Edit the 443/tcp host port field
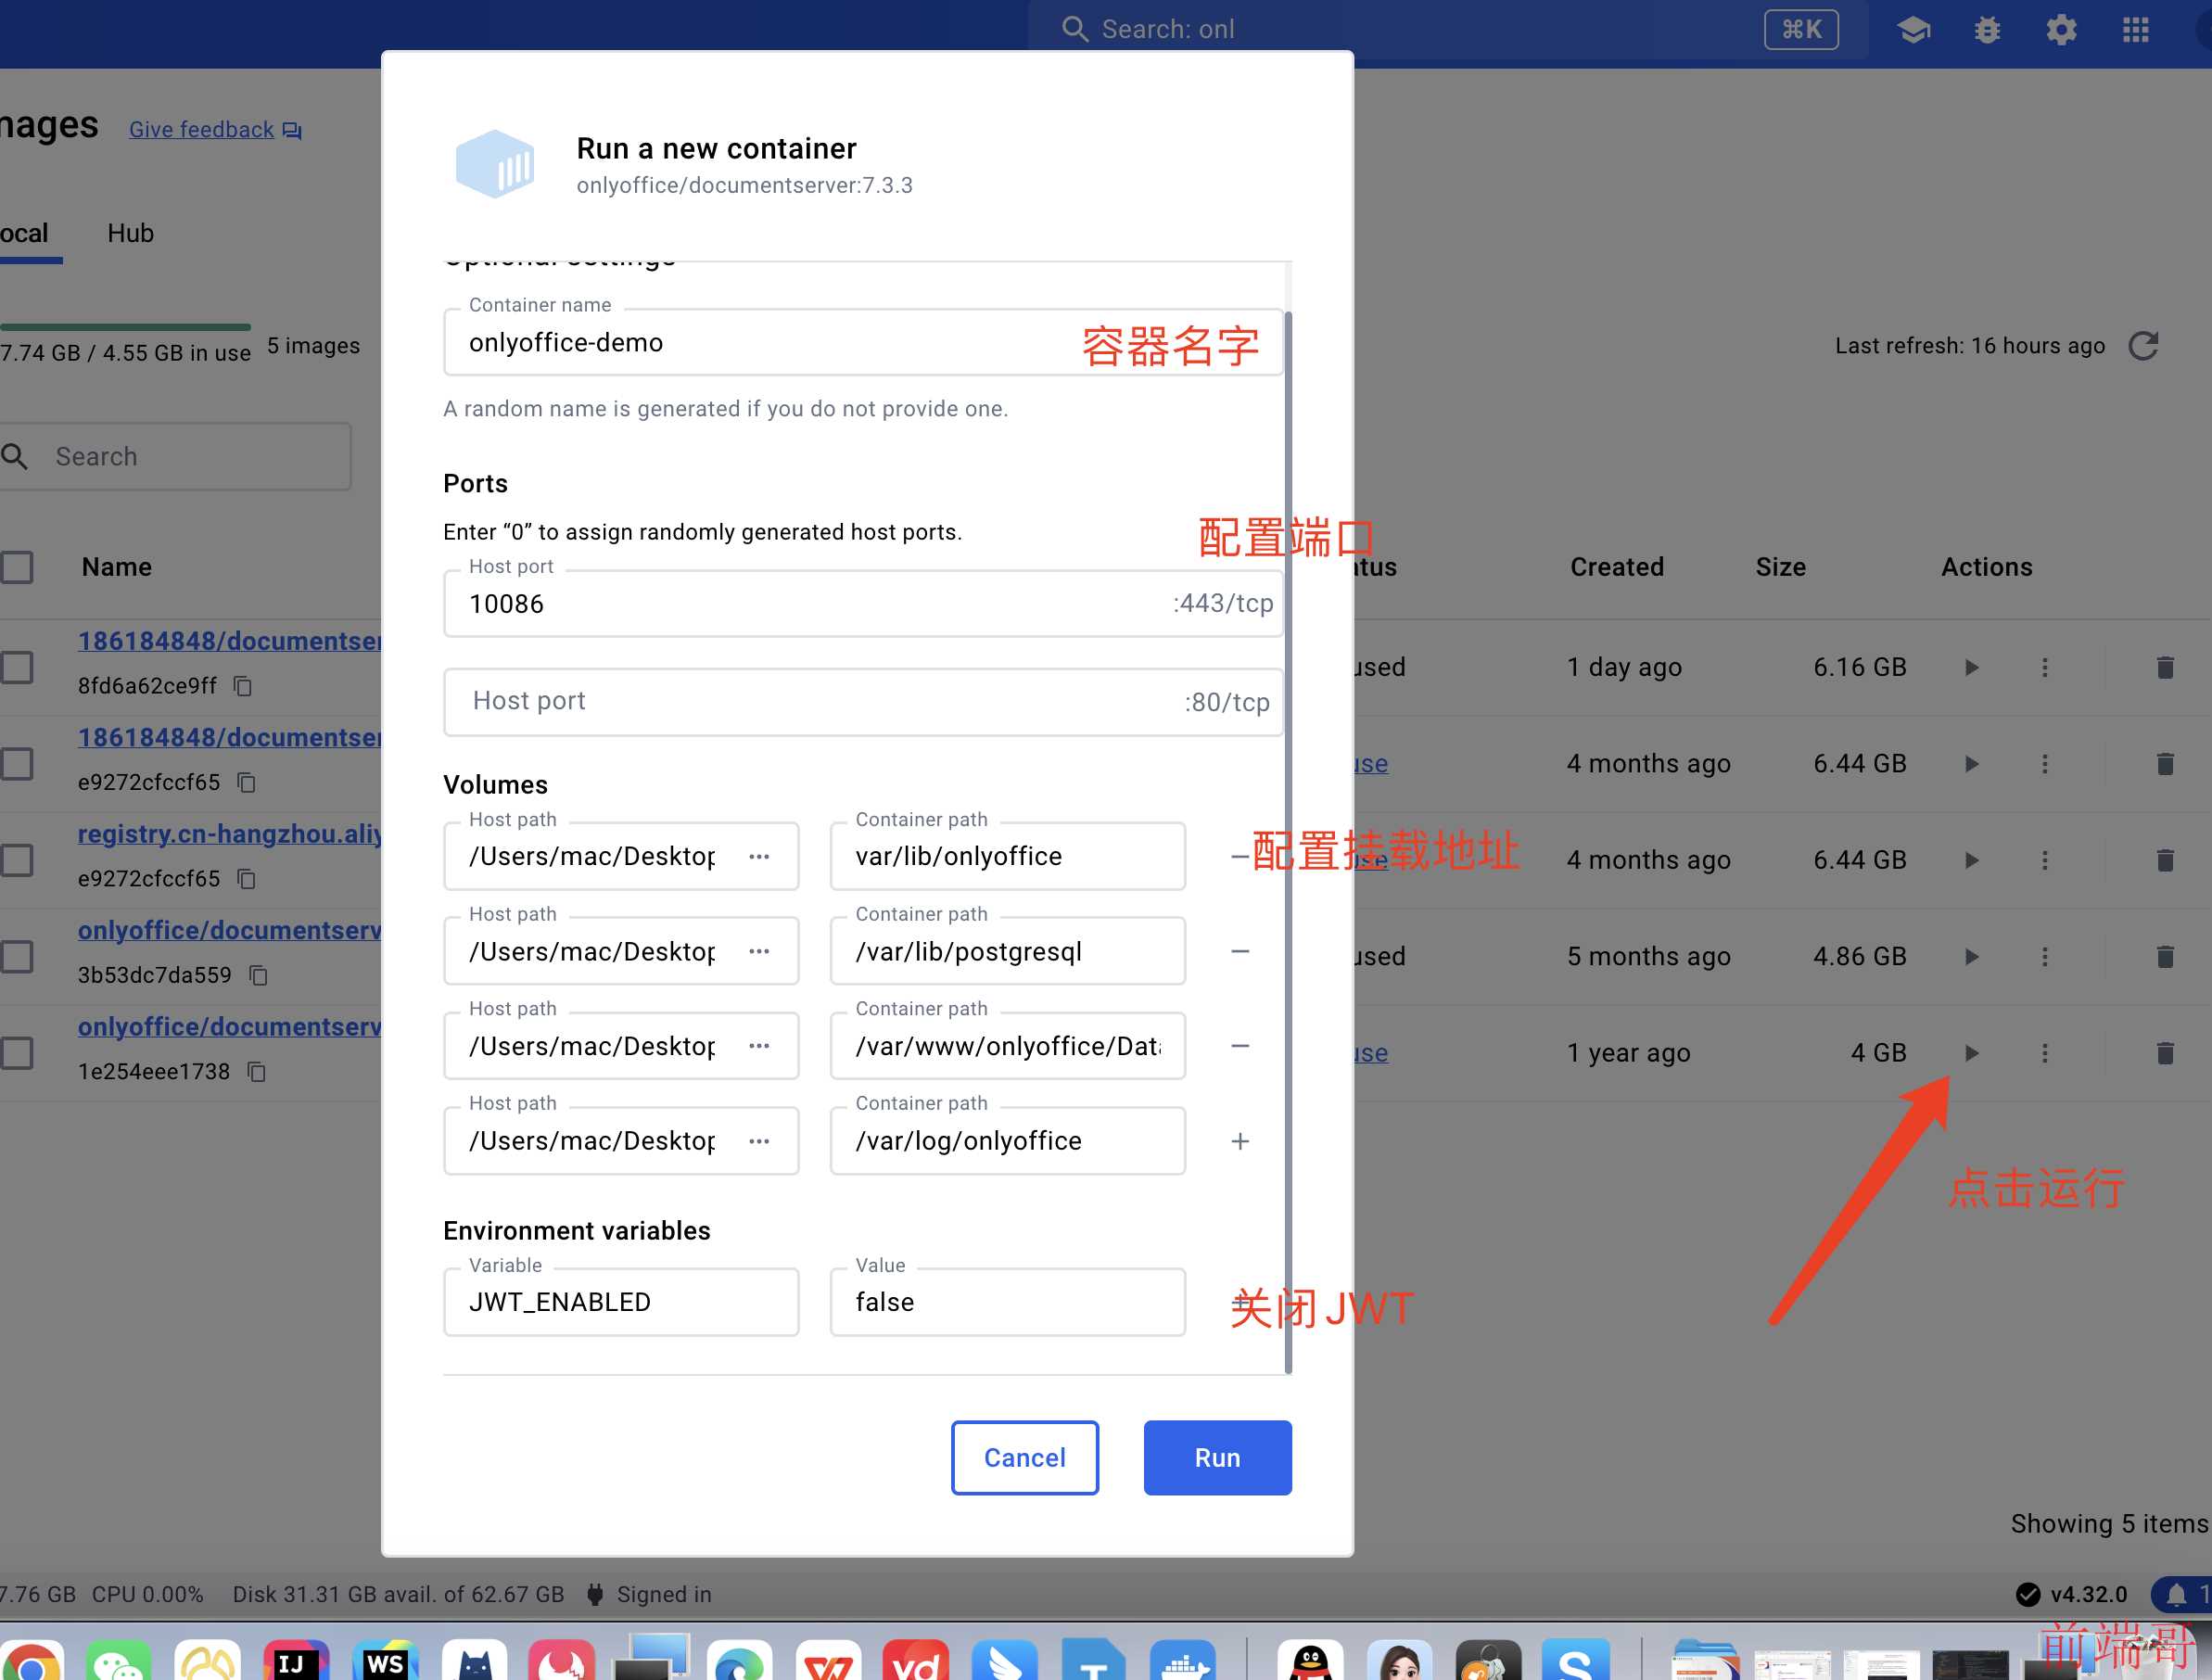 (863, 603)
